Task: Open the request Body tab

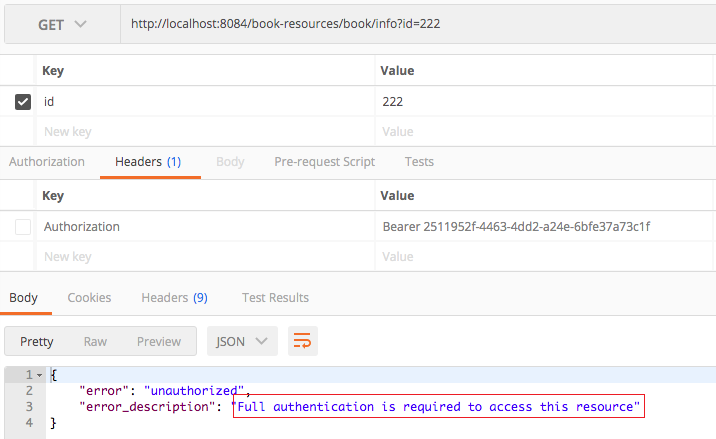Action: coord(230,162)
